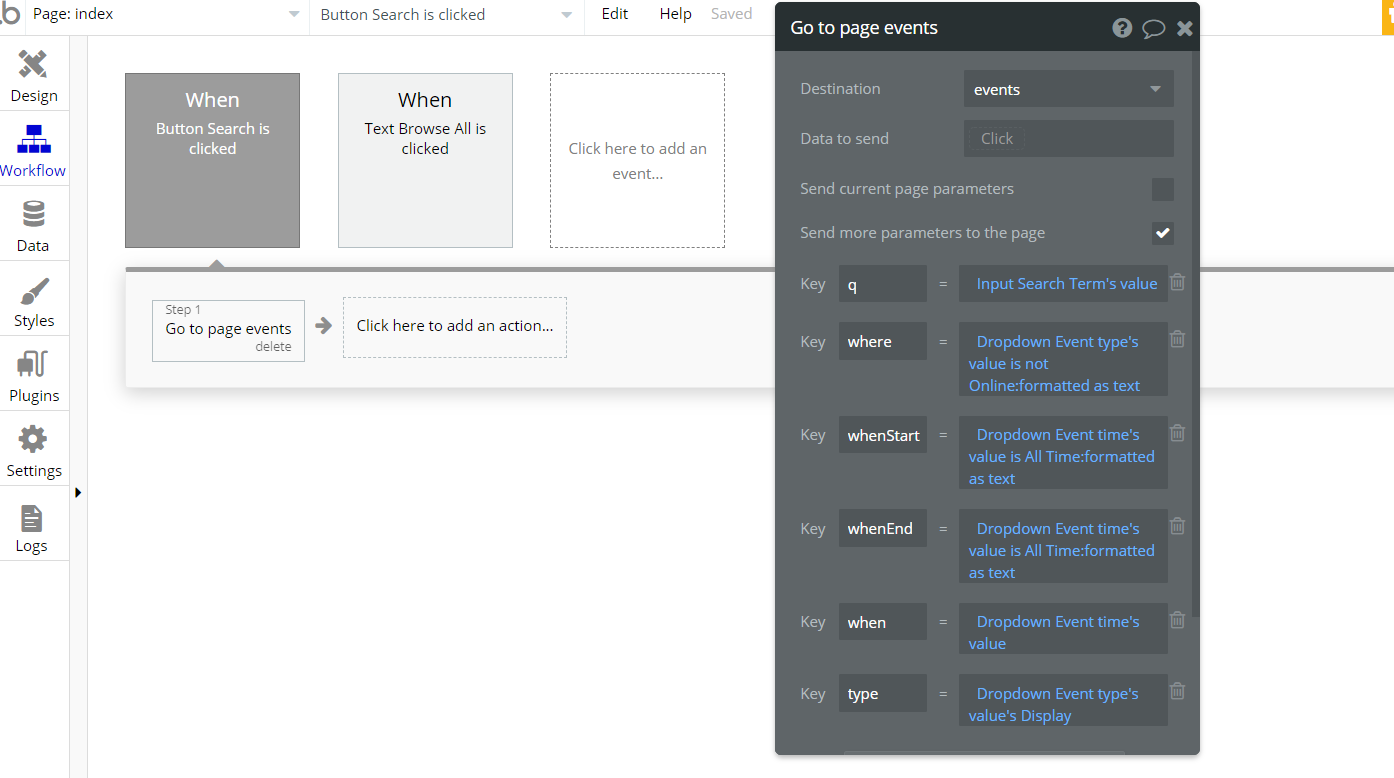Enable Send current page parameters checkbox
The image size is (1394, 778).
1162,190
